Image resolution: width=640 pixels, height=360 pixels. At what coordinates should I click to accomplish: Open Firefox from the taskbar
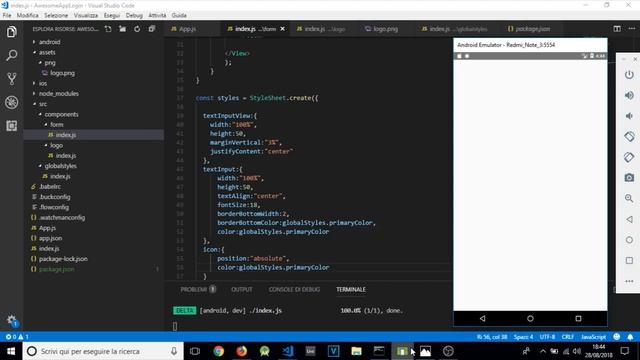click(242, 351)
